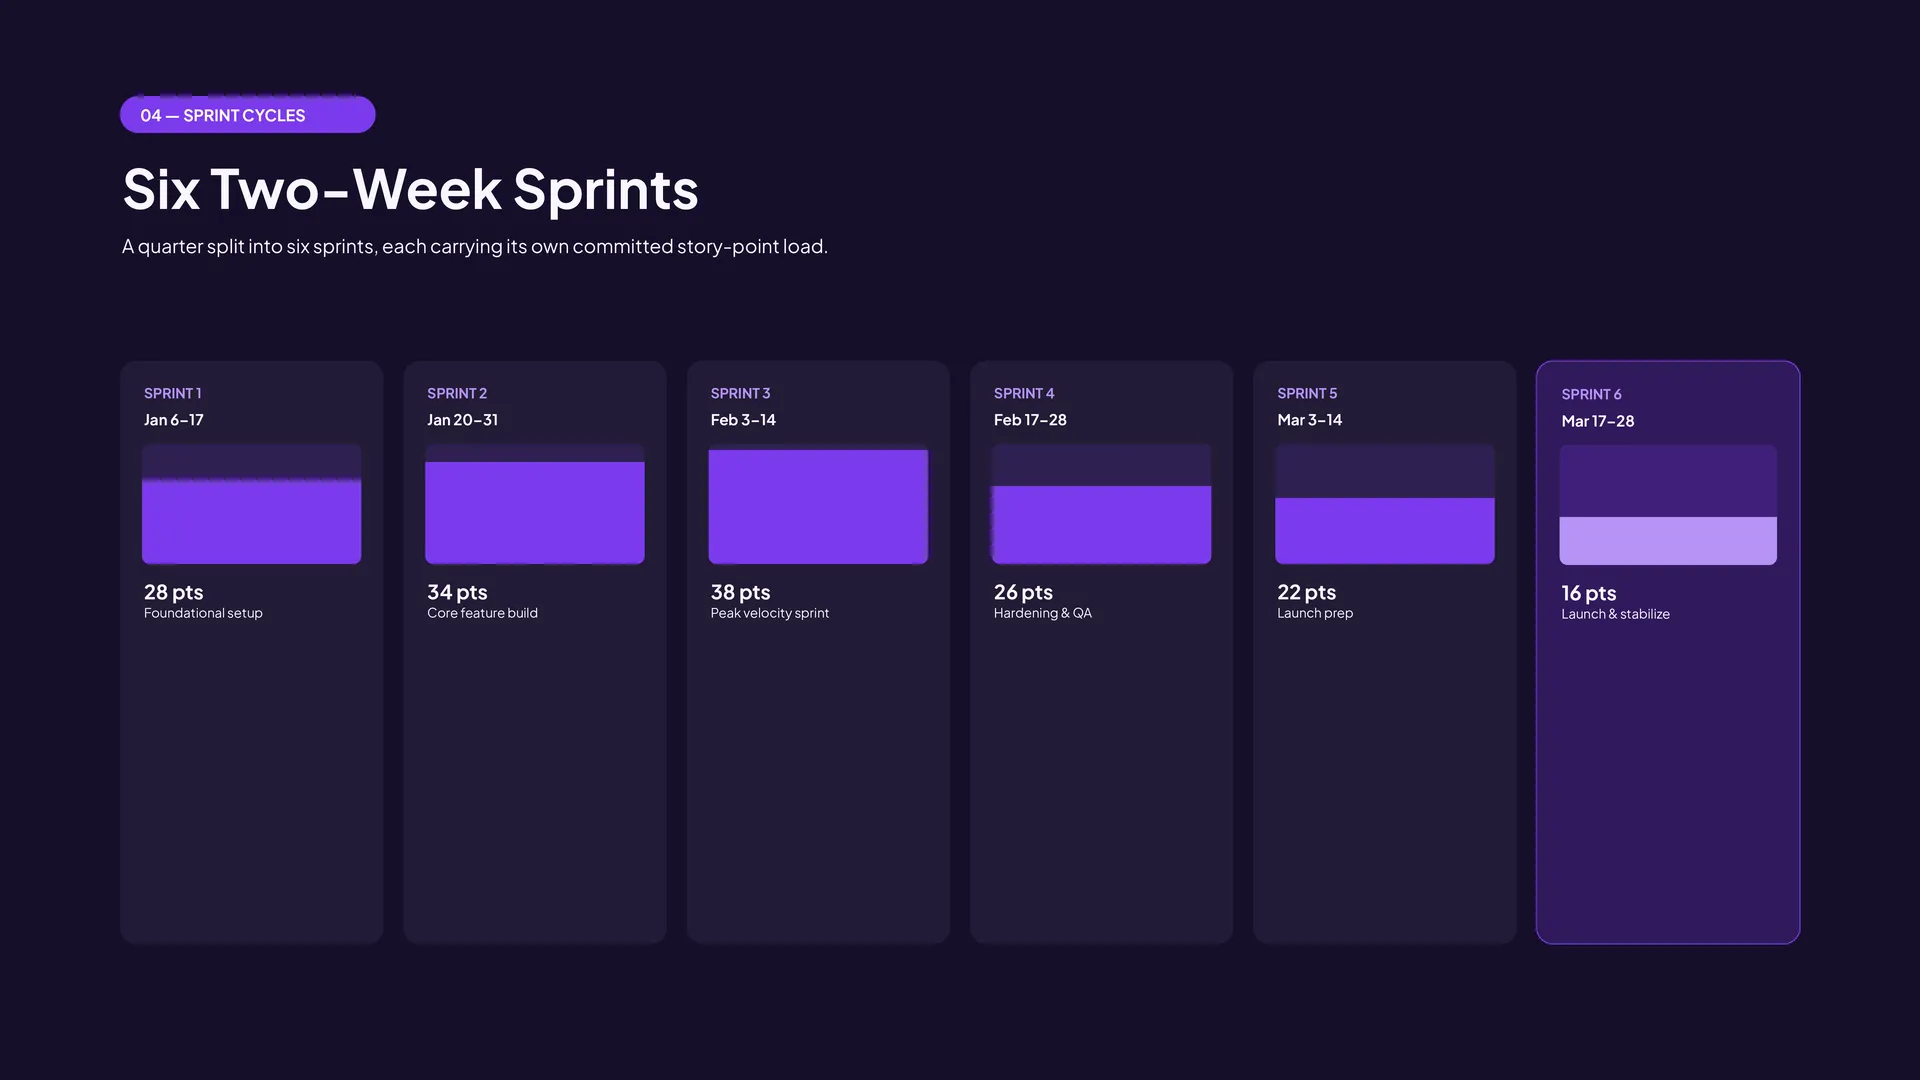Viewport: 1920px width, 1080px height.
Task: Click the Sprint 5 progress bar
Action: (1385, 504)
